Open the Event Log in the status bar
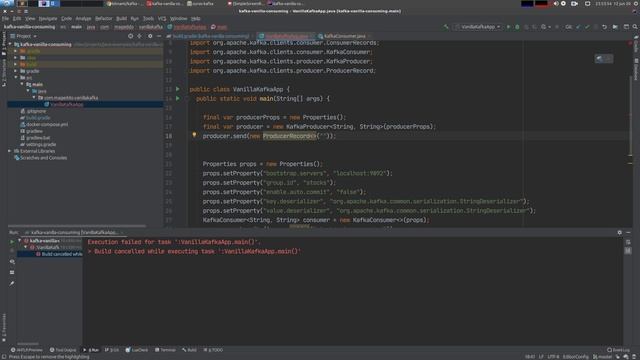640x360 pixels. (618, 350)
